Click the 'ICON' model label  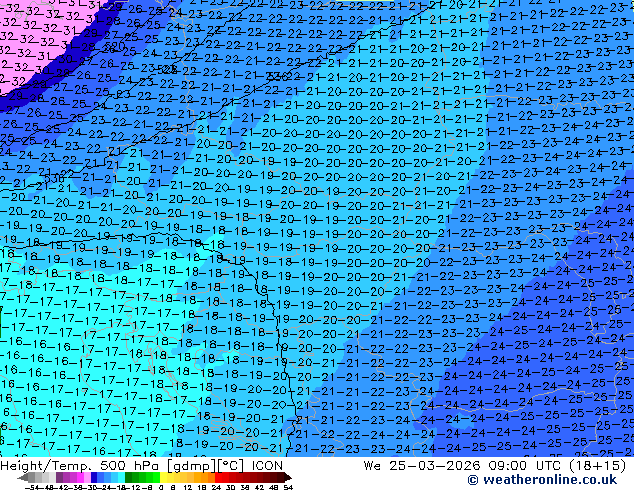pos(267,466)
